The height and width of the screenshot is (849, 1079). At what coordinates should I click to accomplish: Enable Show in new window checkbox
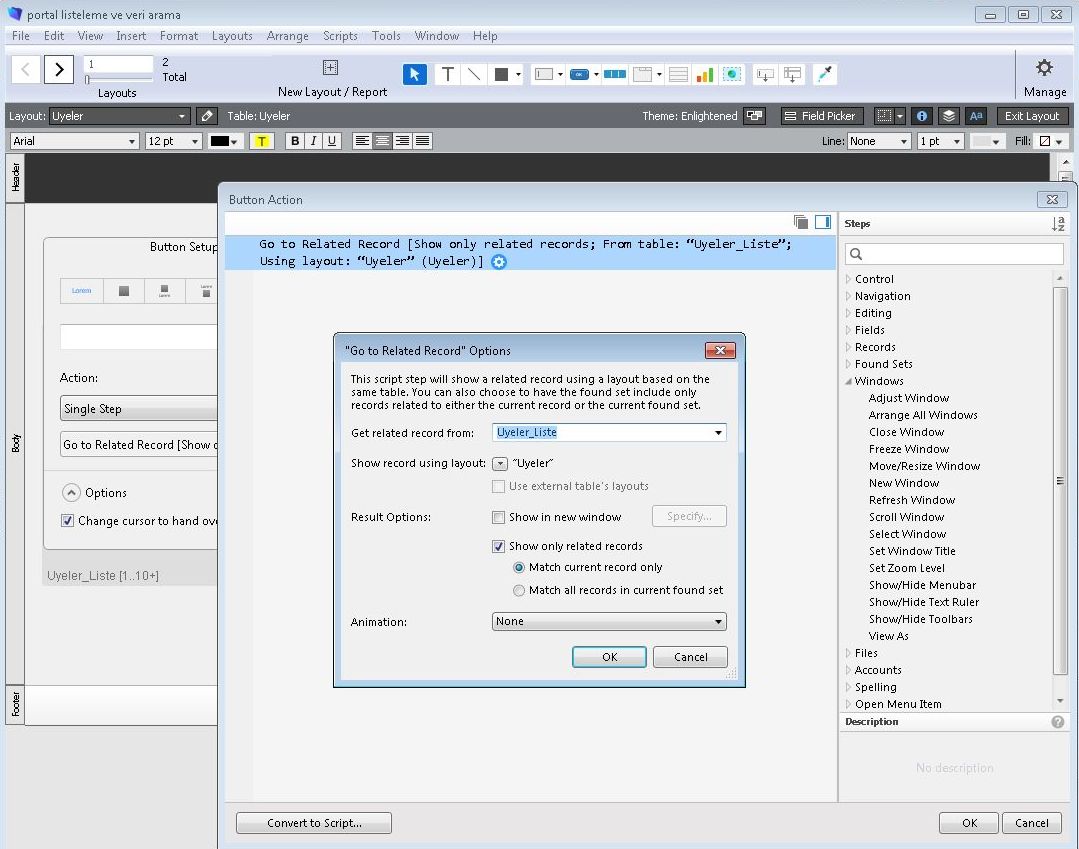click(x=499, y=517)
